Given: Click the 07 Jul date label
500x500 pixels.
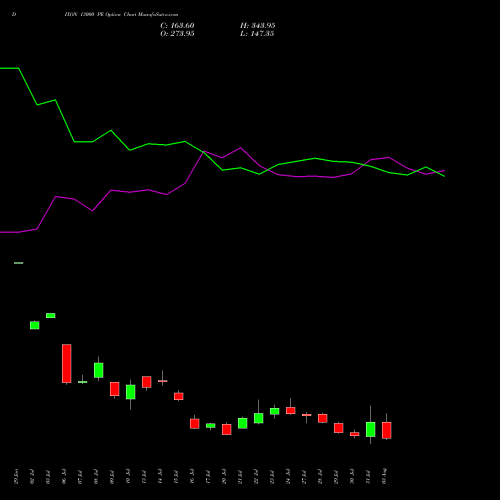Looking at the screenshot, I should (80, 476).
